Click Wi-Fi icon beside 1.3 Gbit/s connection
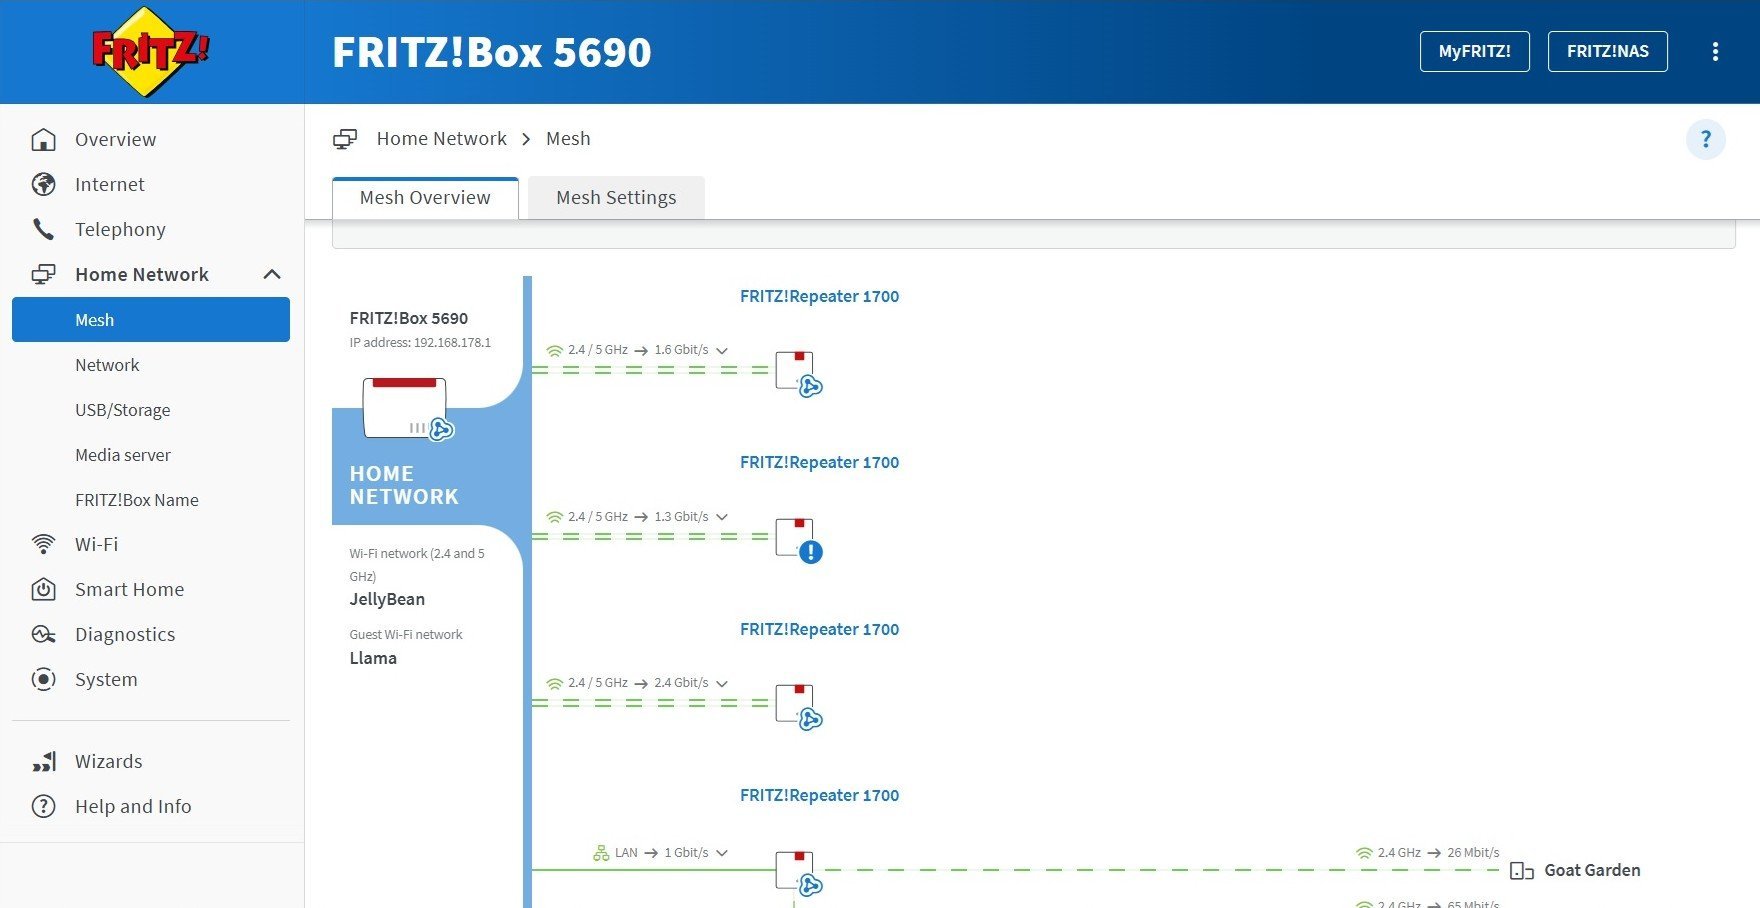The image size is (1760, 908). [554, 517]
